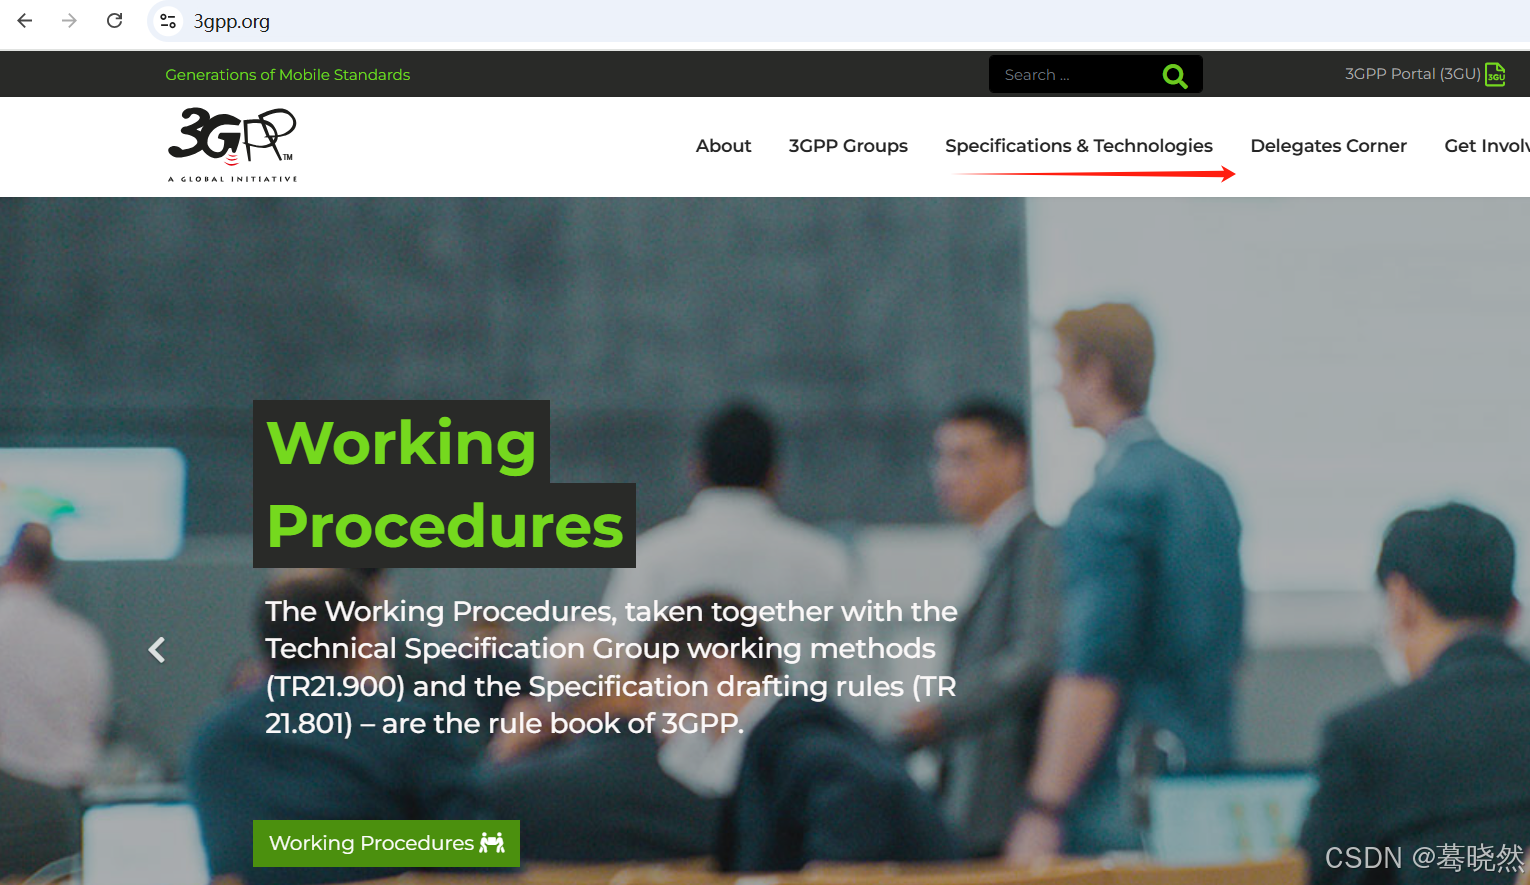Screen dimensions: 1530x885
Task: Click the green Working Procedures button
Action: [386, 843]
